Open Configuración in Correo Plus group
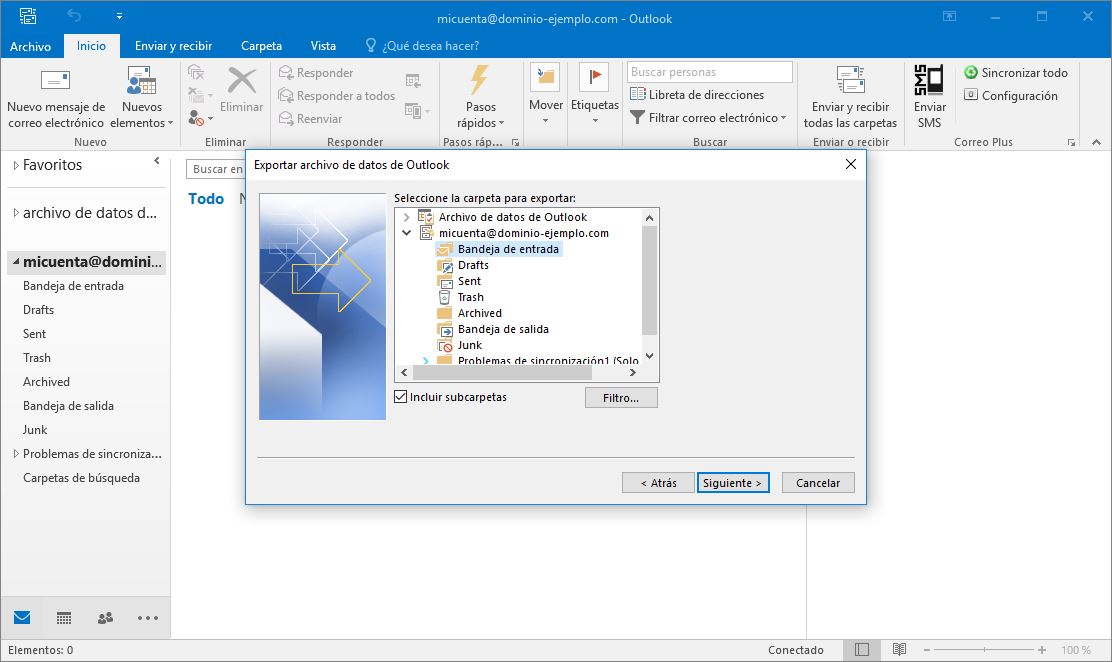Image resolution: width=1112 pixels, height=662 pixels. coord(1011,95)
